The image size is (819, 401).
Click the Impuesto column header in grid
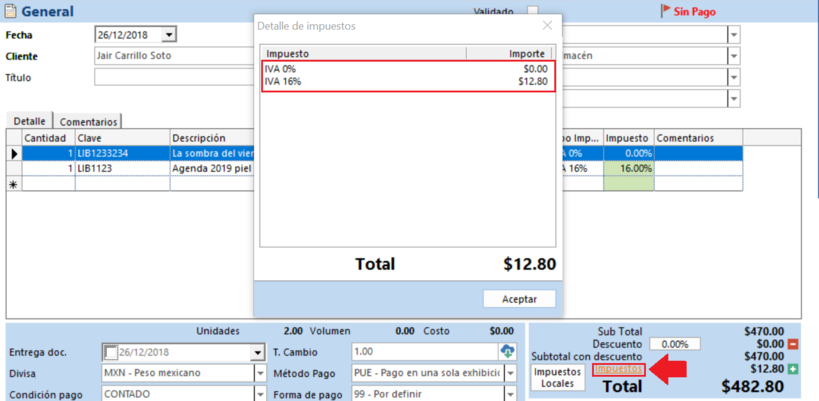click(x=628, y=138)
